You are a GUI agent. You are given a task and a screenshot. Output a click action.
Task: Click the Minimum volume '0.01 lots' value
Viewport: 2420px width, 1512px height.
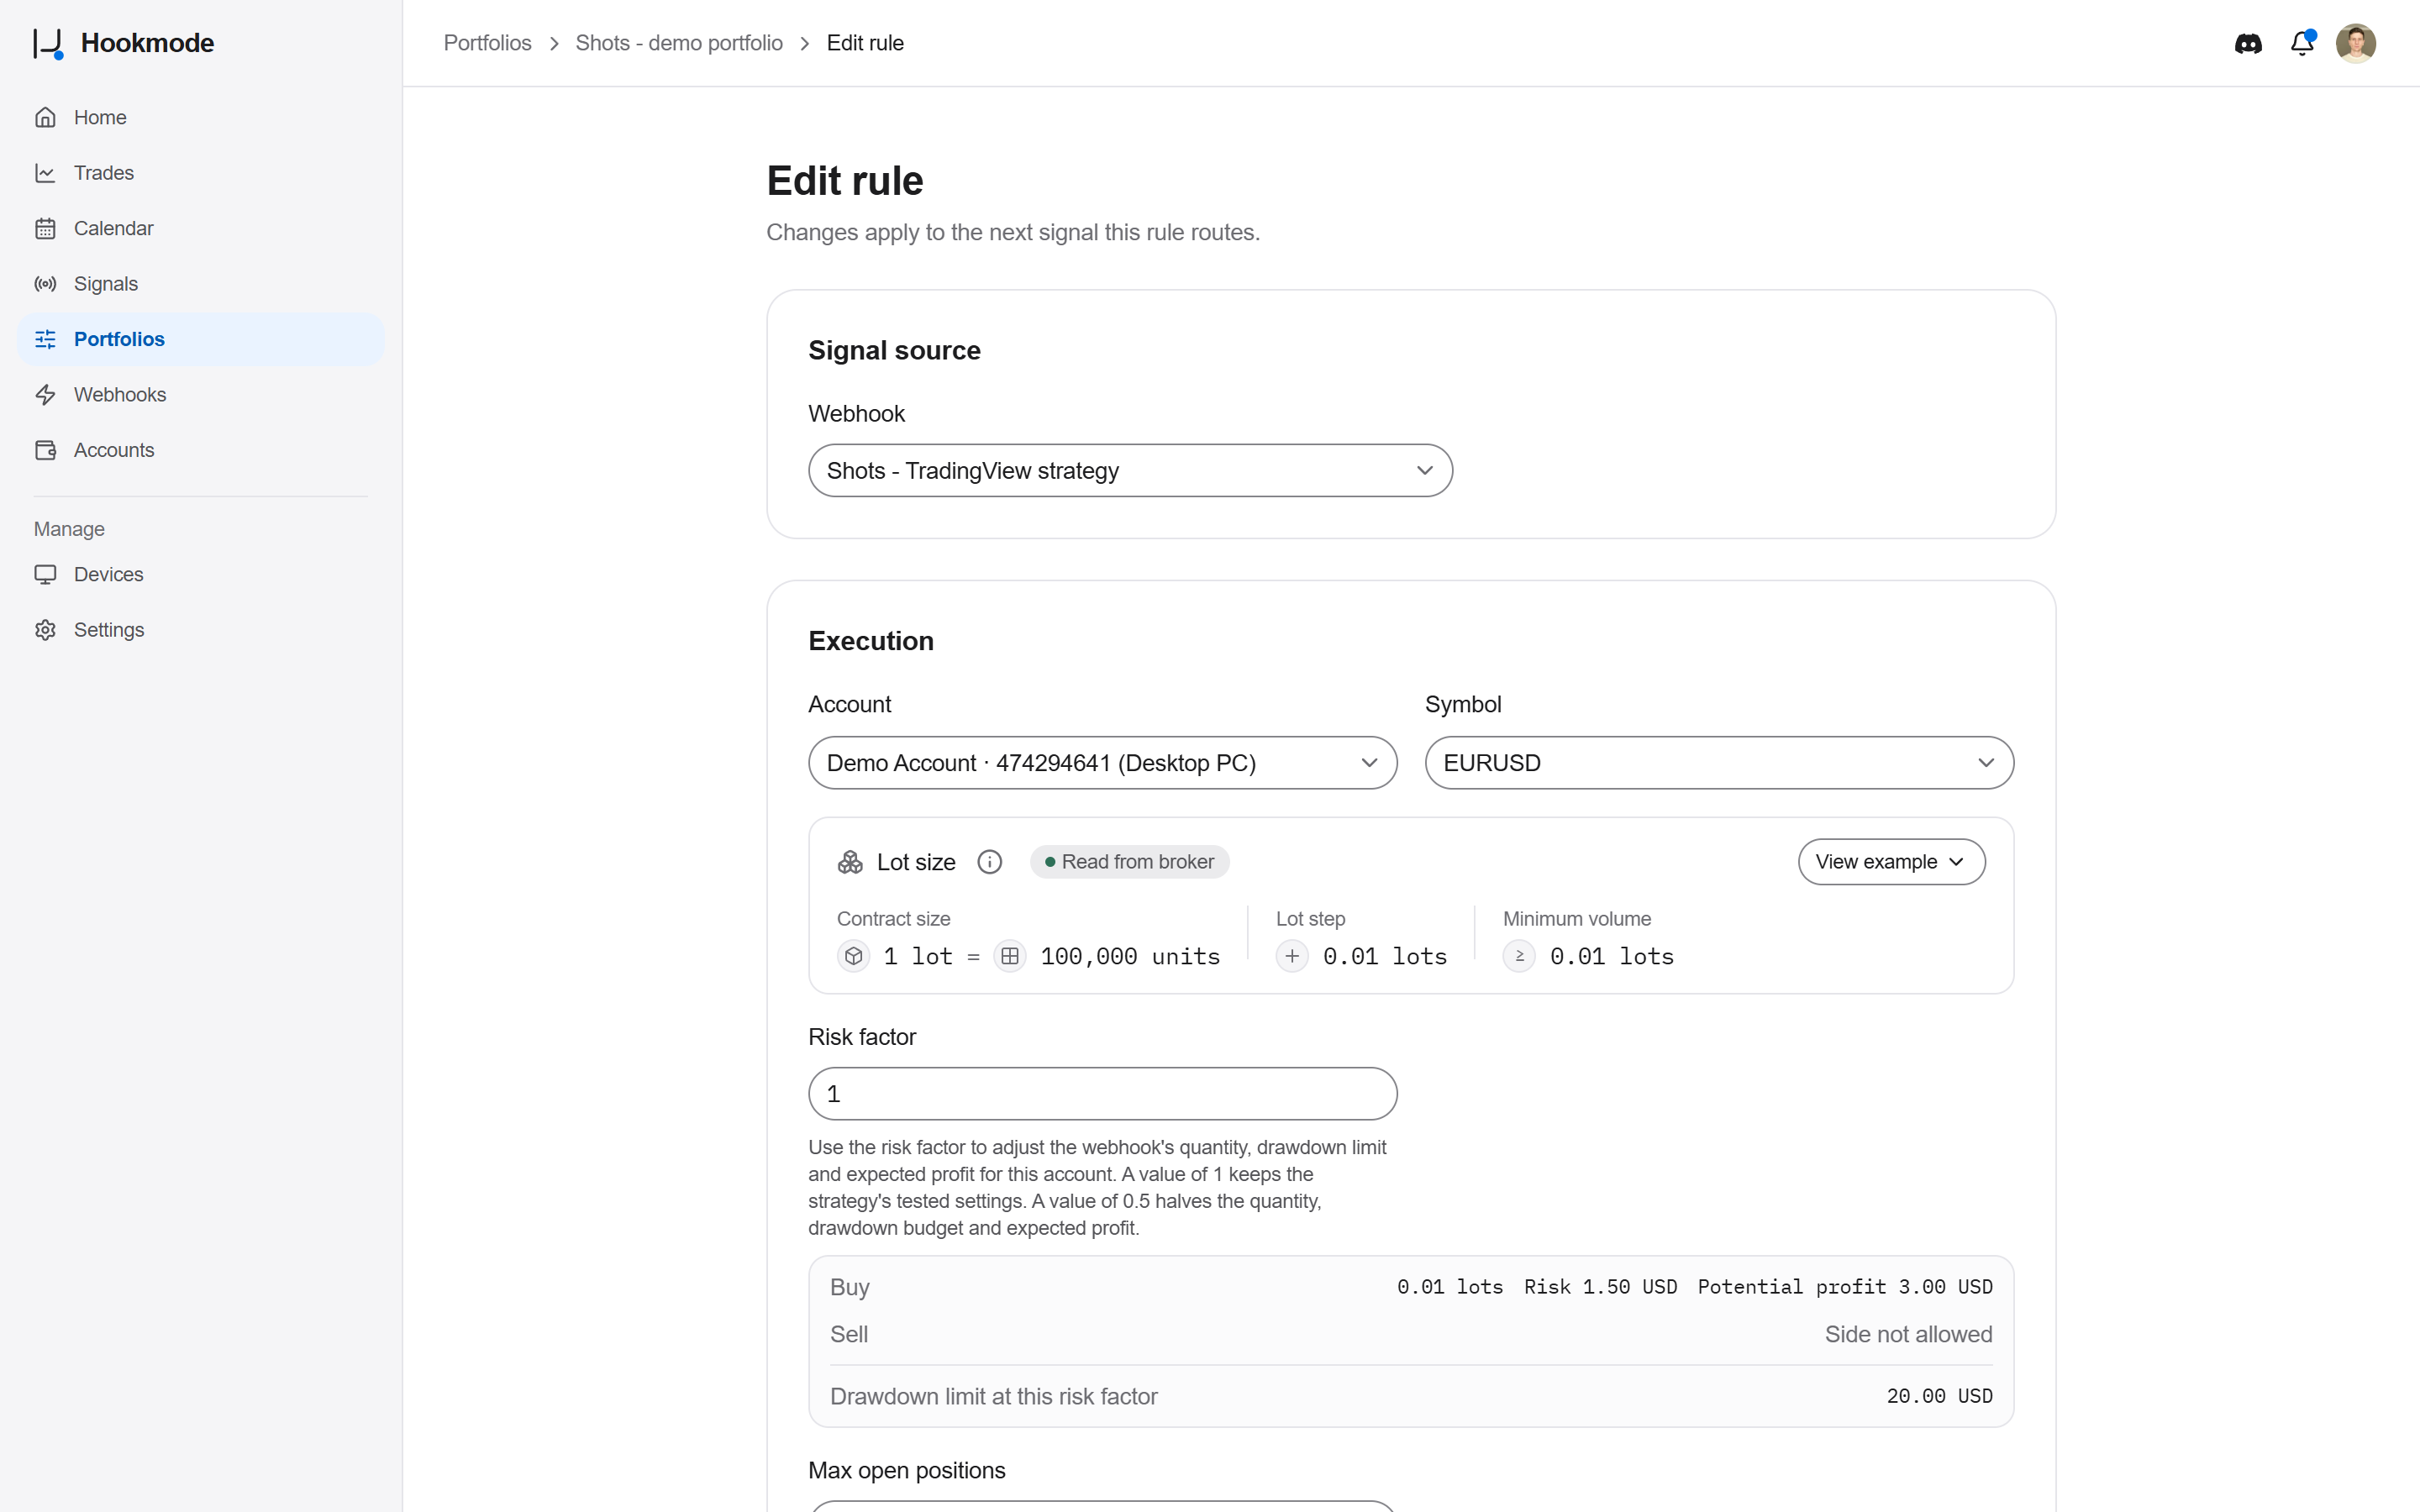[1612, 956]
